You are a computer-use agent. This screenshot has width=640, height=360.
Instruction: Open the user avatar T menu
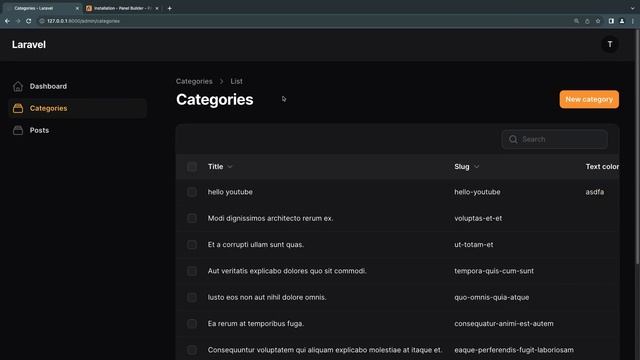click(x=610, y=44)
